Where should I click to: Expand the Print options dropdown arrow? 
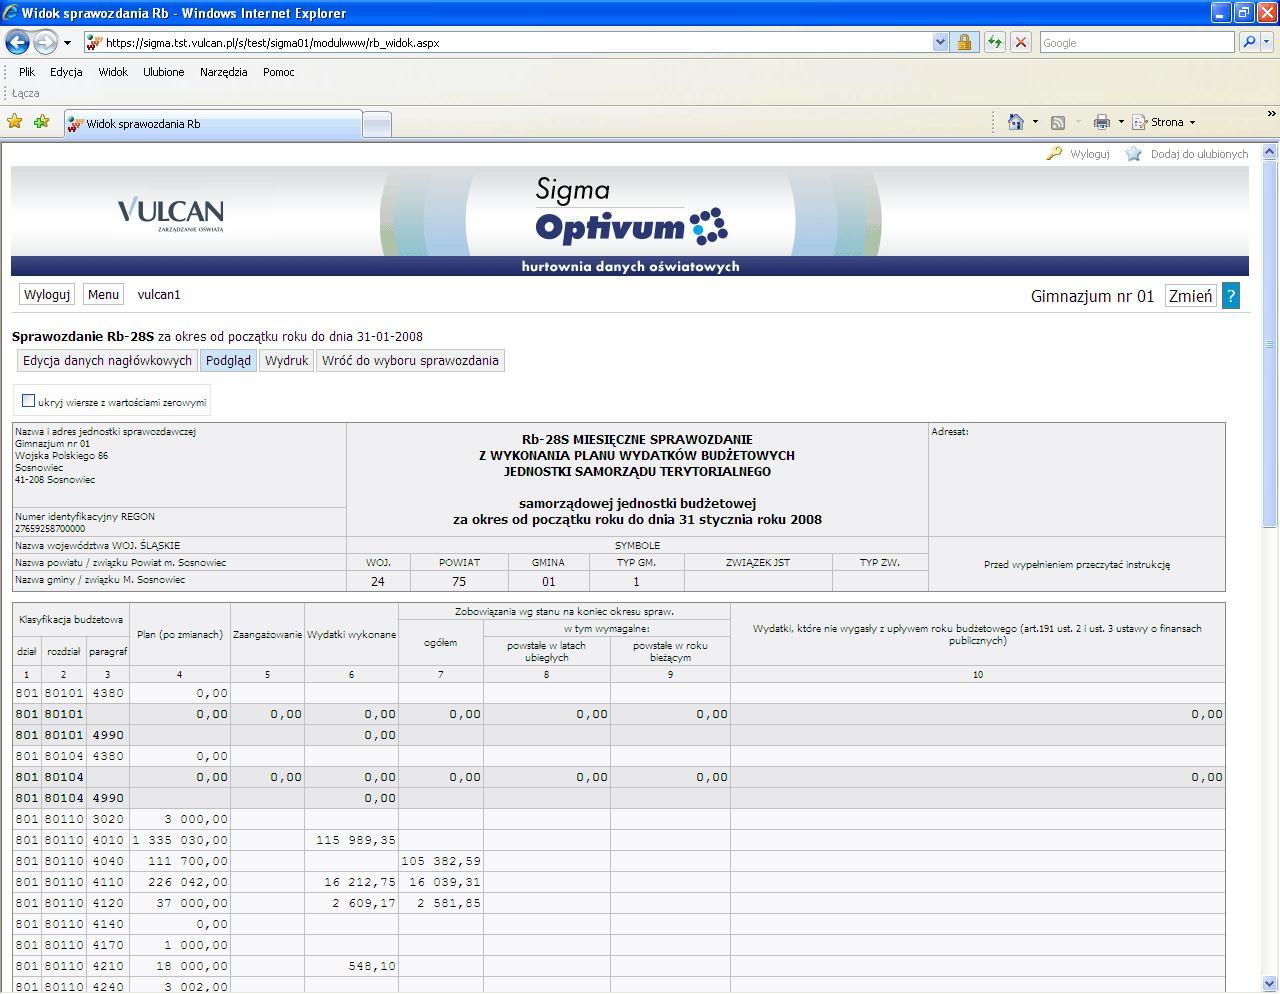coord(1121,122)
